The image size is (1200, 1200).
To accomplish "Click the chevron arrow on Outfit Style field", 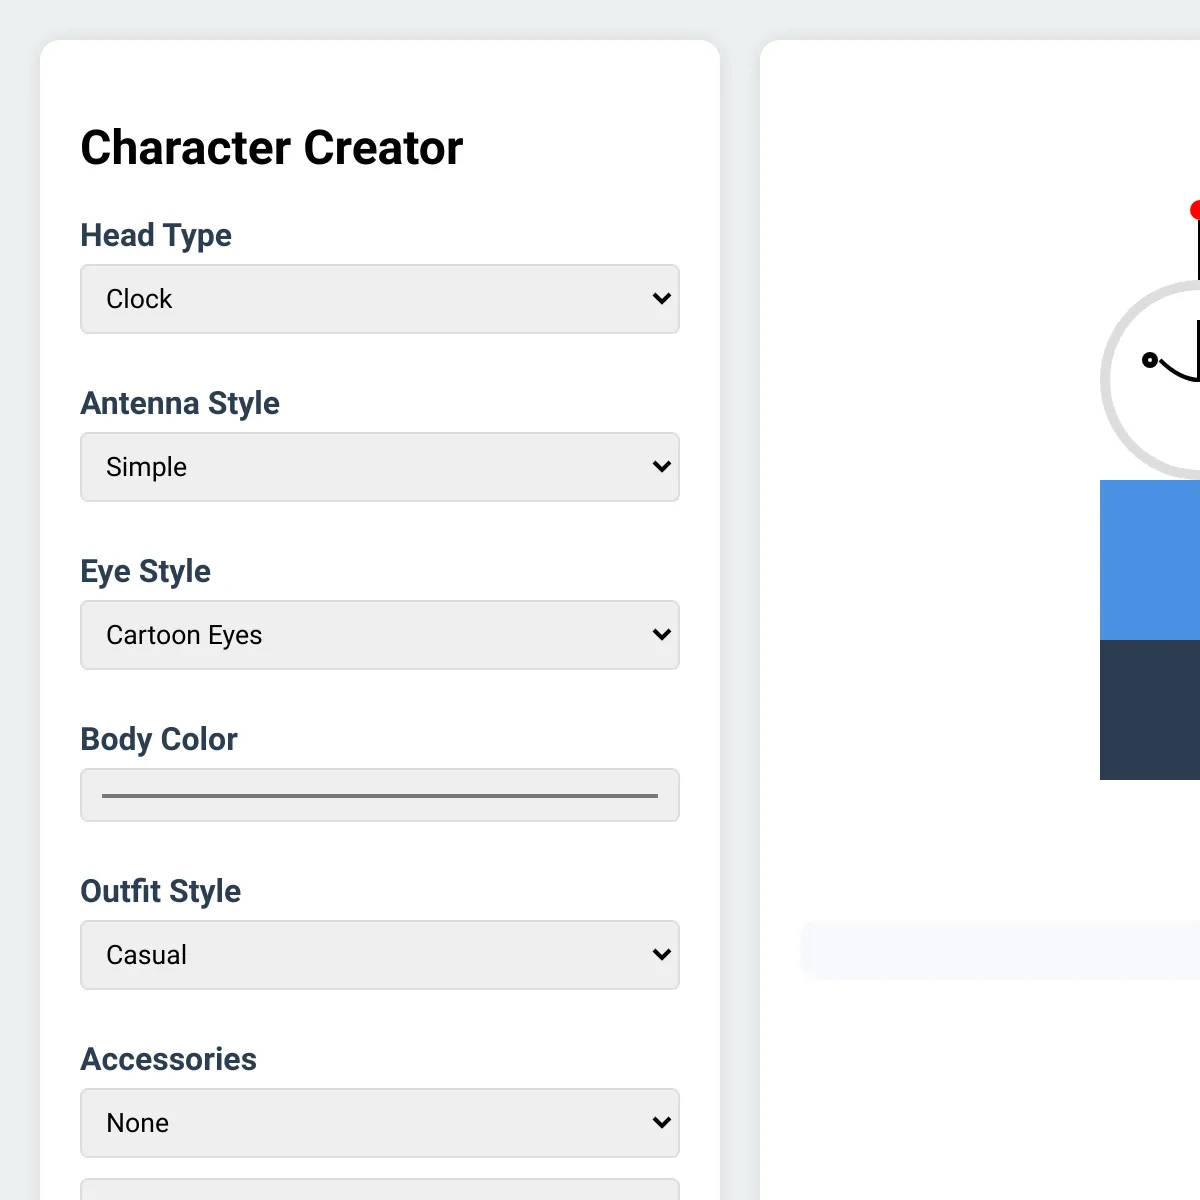I will point(661,955).
